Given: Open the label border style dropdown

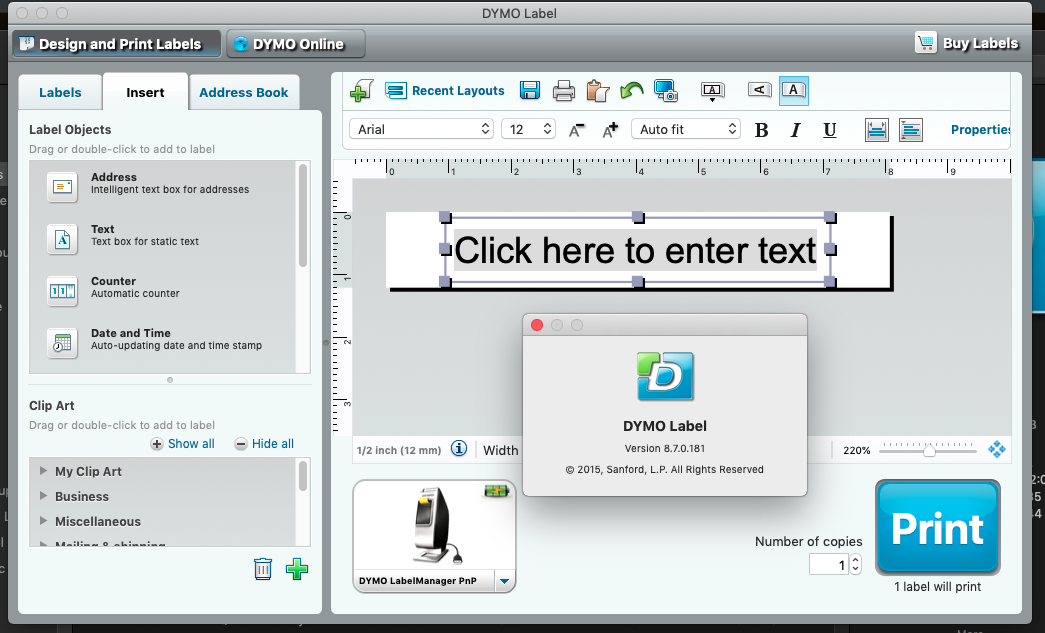Looking at the screenshot, I should pyautogui.click(x=712, y=91).
